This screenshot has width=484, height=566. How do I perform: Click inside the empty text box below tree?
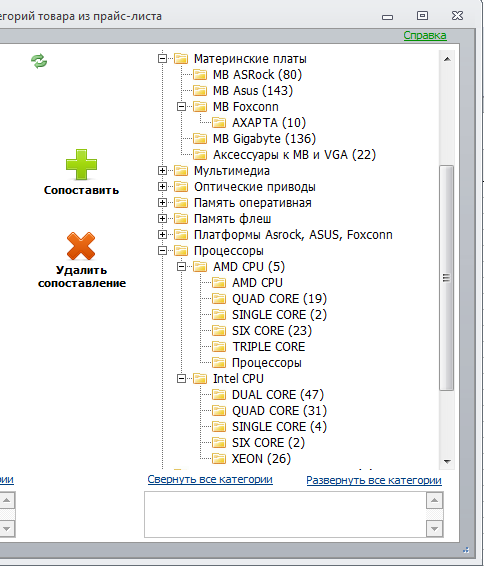pos(285,514)
